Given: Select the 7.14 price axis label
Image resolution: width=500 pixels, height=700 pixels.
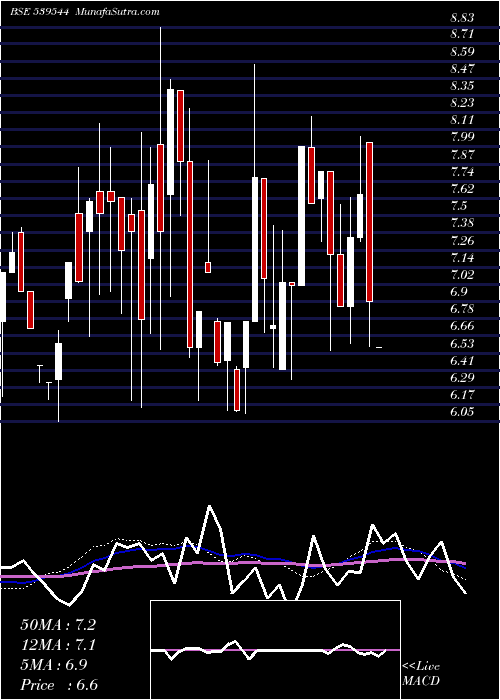Looking at the screenshot, I should point(462,258).
